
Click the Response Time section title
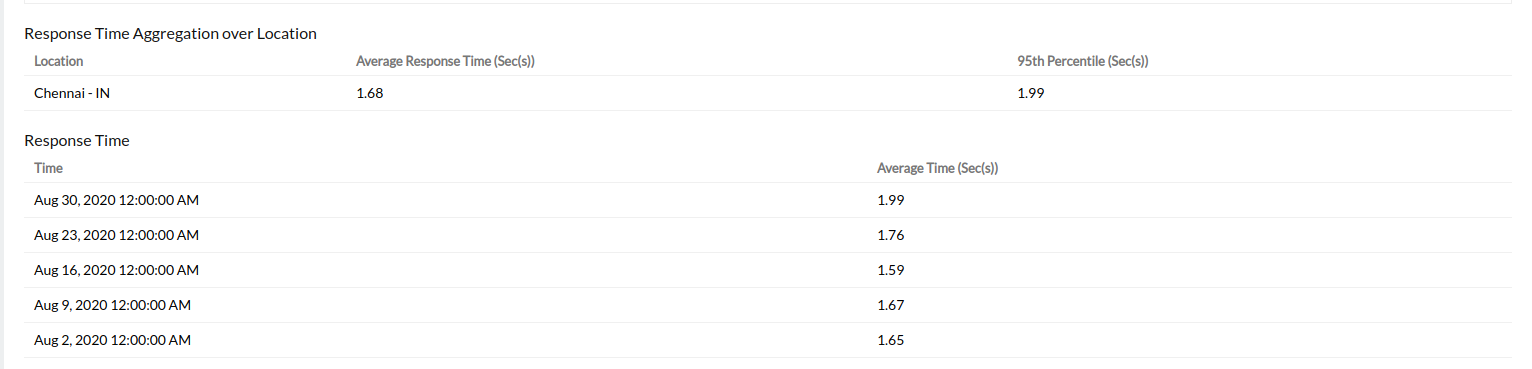pyautogui.click(x=77, y=141)
